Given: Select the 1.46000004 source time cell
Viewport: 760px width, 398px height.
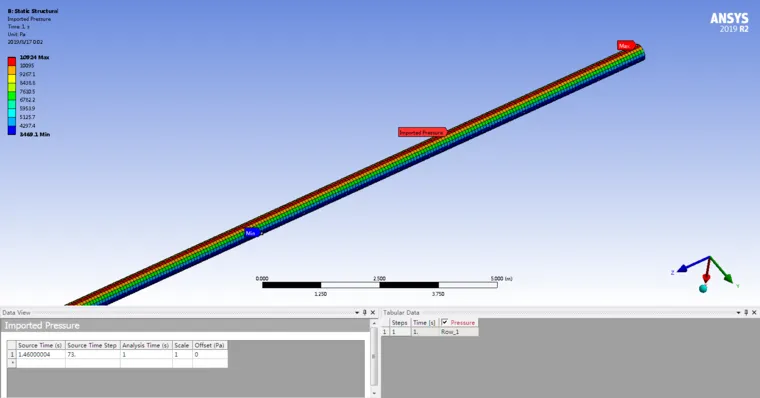Looking at the screenshot, I should (41, 354).
